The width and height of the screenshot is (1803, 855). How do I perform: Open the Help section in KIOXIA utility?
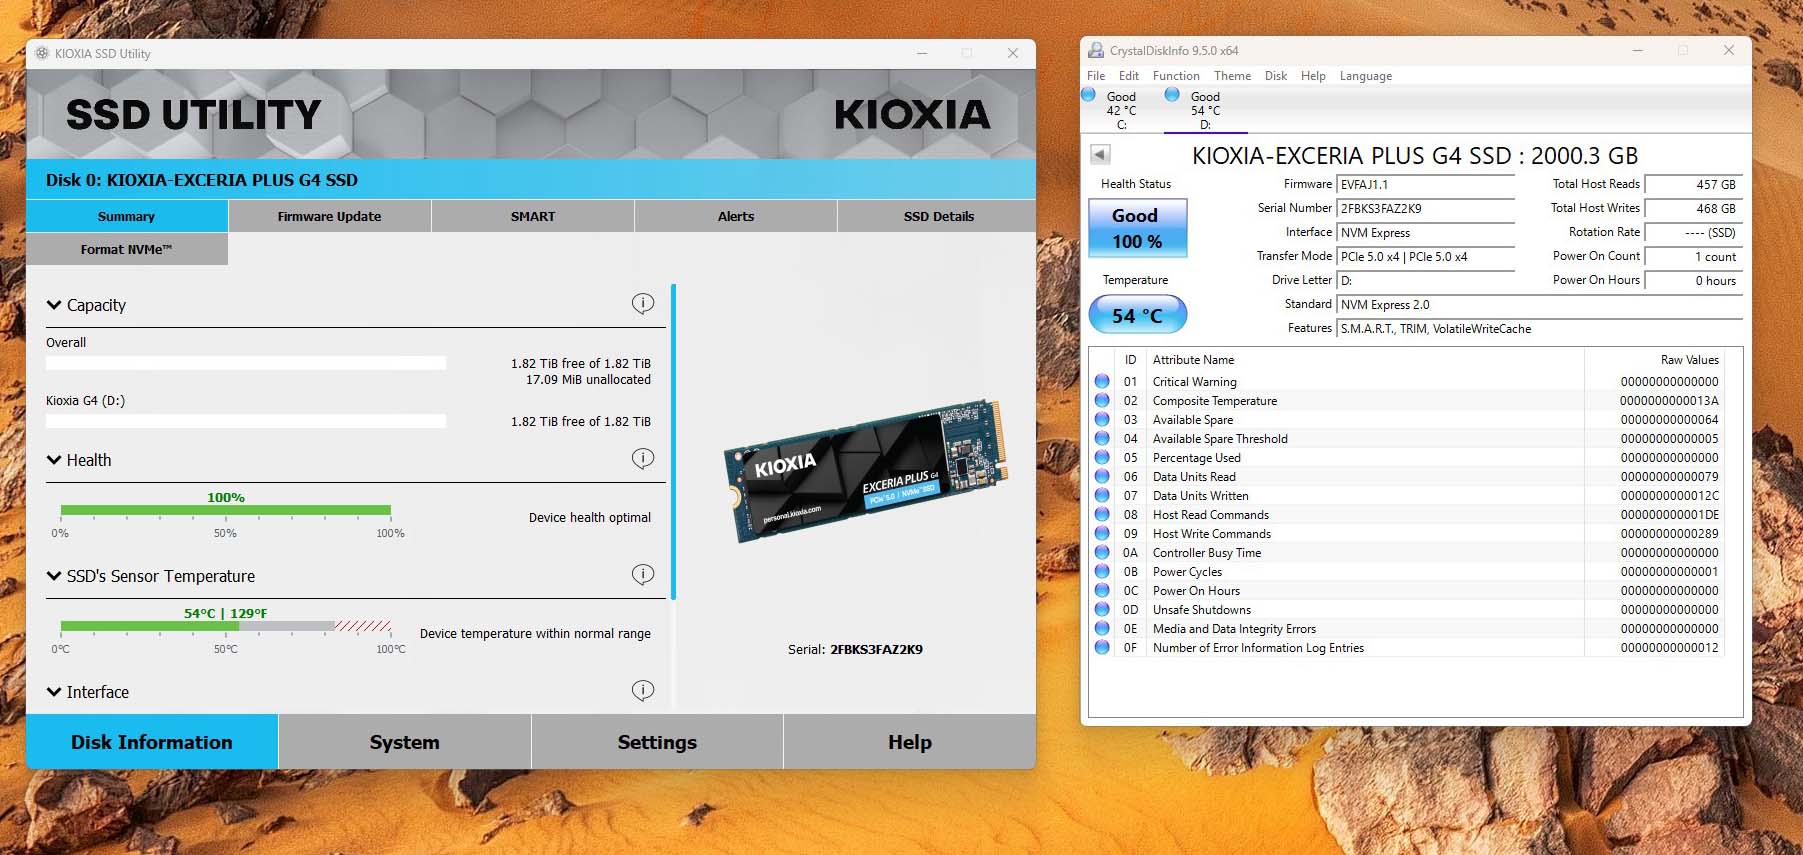click(910, 742)
